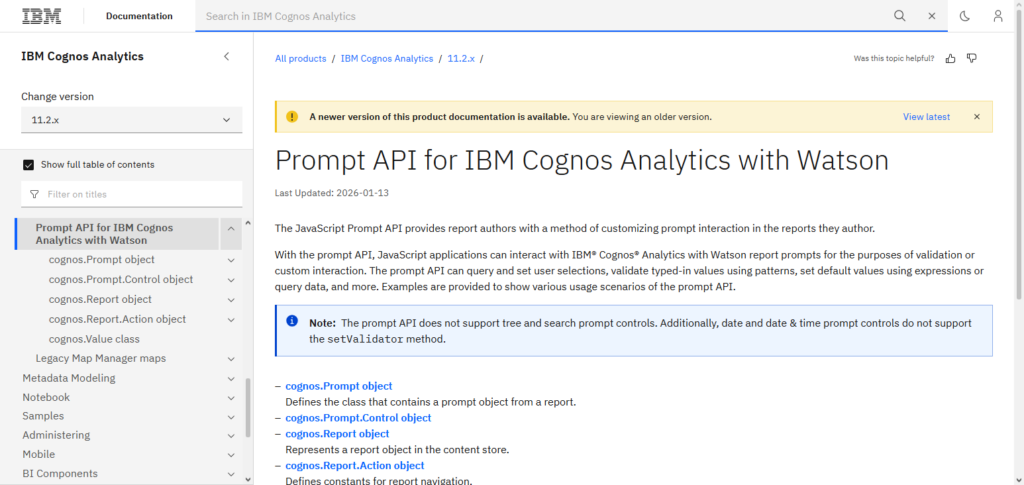
Task: Collapse the sidebar with the left chevron
Action: click(227, 56)
